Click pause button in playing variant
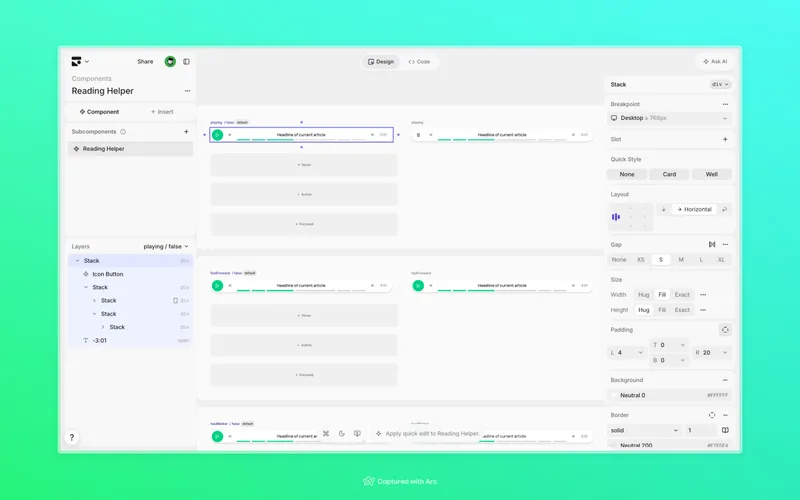The image size is (800, 500). coord(418,135)
